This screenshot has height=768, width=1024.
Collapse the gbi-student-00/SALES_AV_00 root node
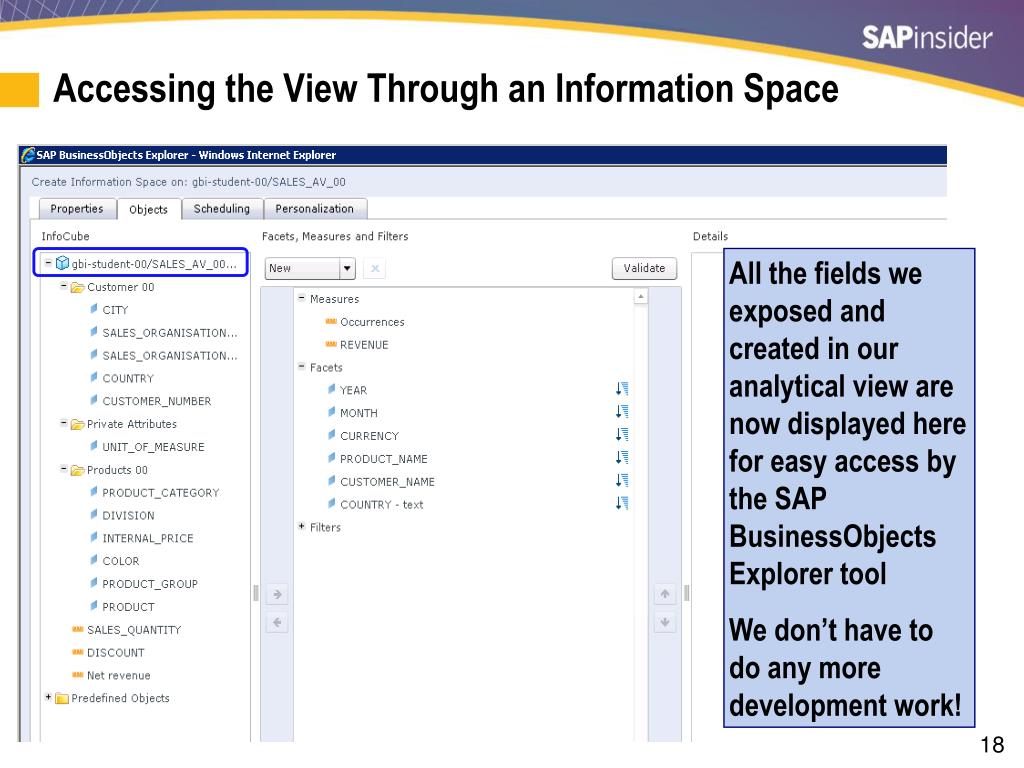click(x=48, y=263)
